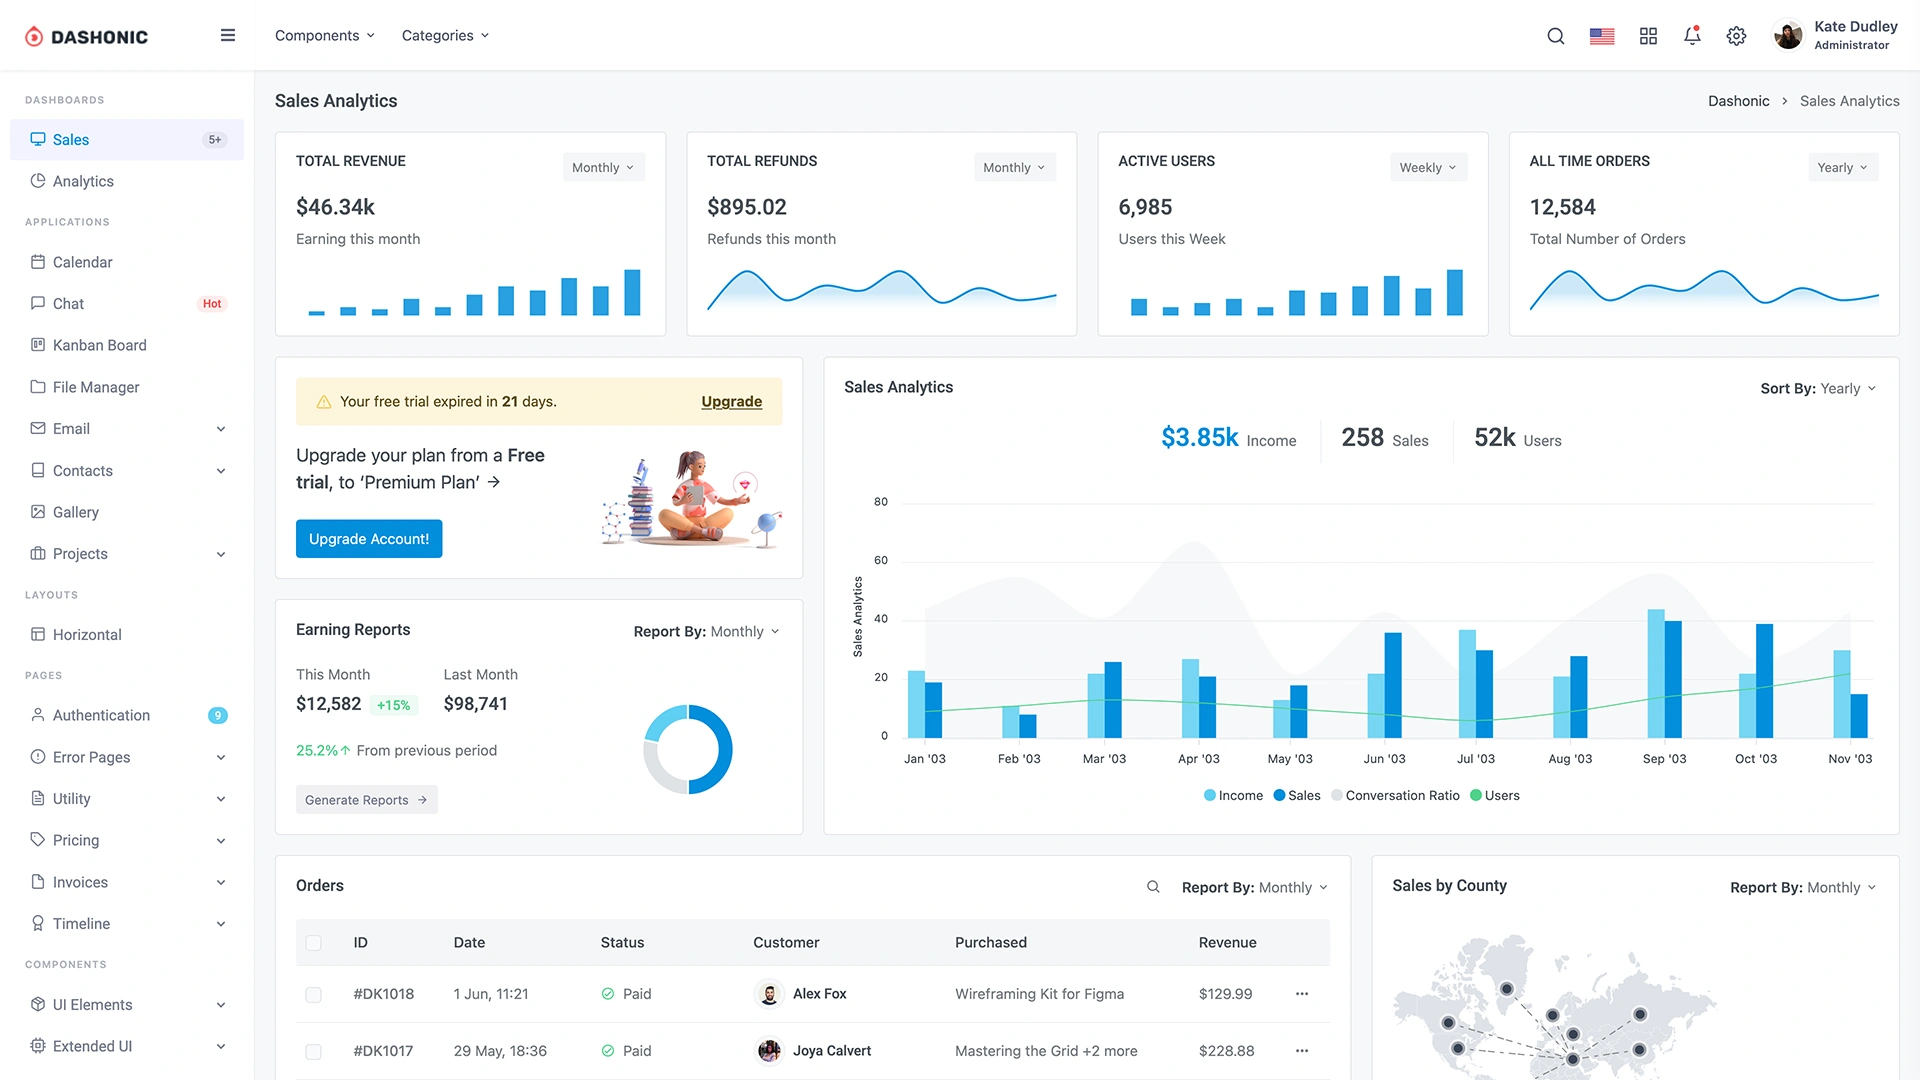This screenshot has height=1080, width=1920.
Task: Select the US flag language icon
Action: point(1602,35)
